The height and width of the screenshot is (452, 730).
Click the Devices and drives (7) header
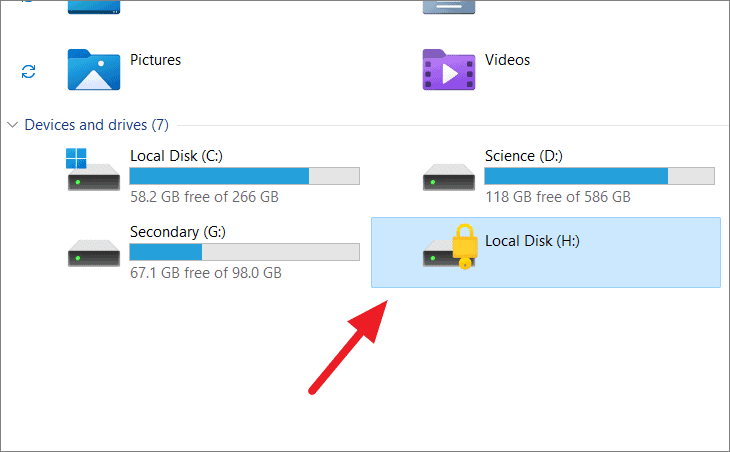[x=96, y=125]
